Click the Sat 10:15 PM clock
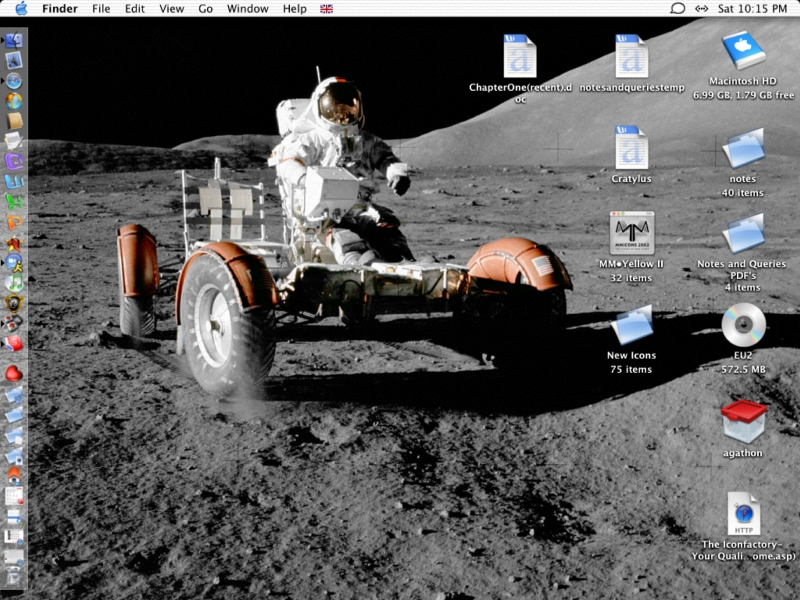The image size is (800, 600). [x=753, y=9]
